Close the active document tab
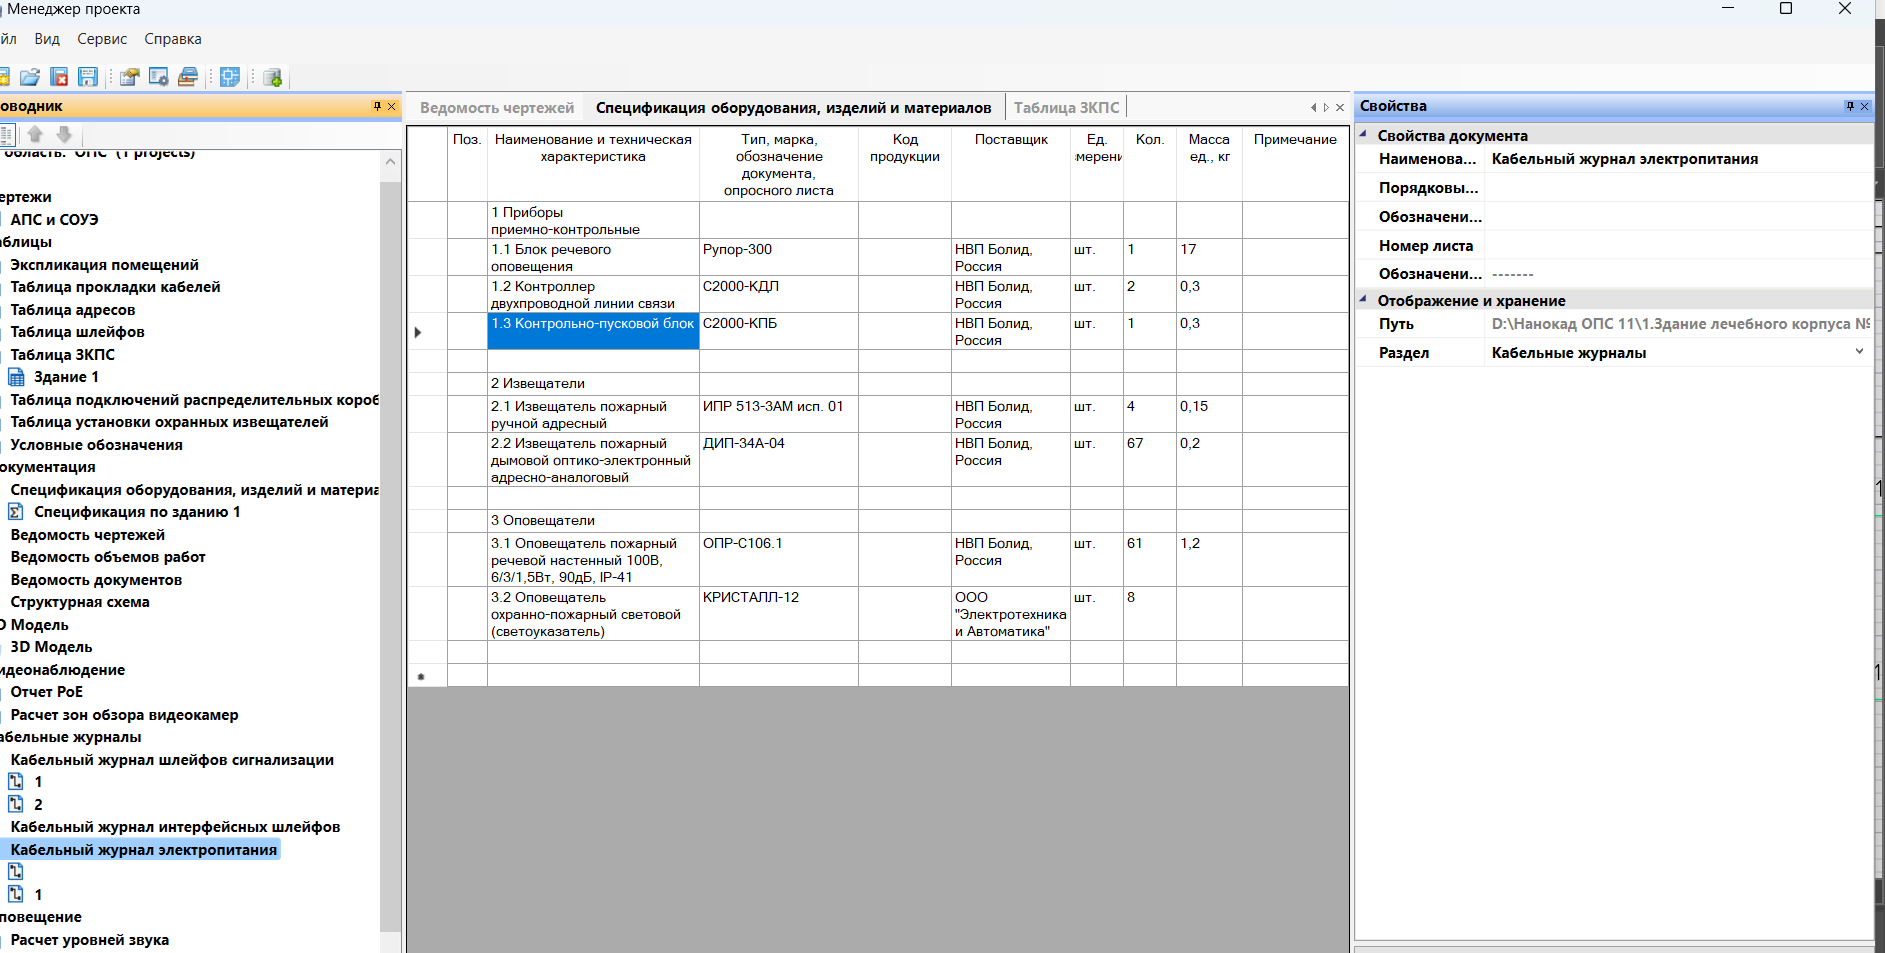Viewport: 1885px width, 953px height. (1340, 107)
